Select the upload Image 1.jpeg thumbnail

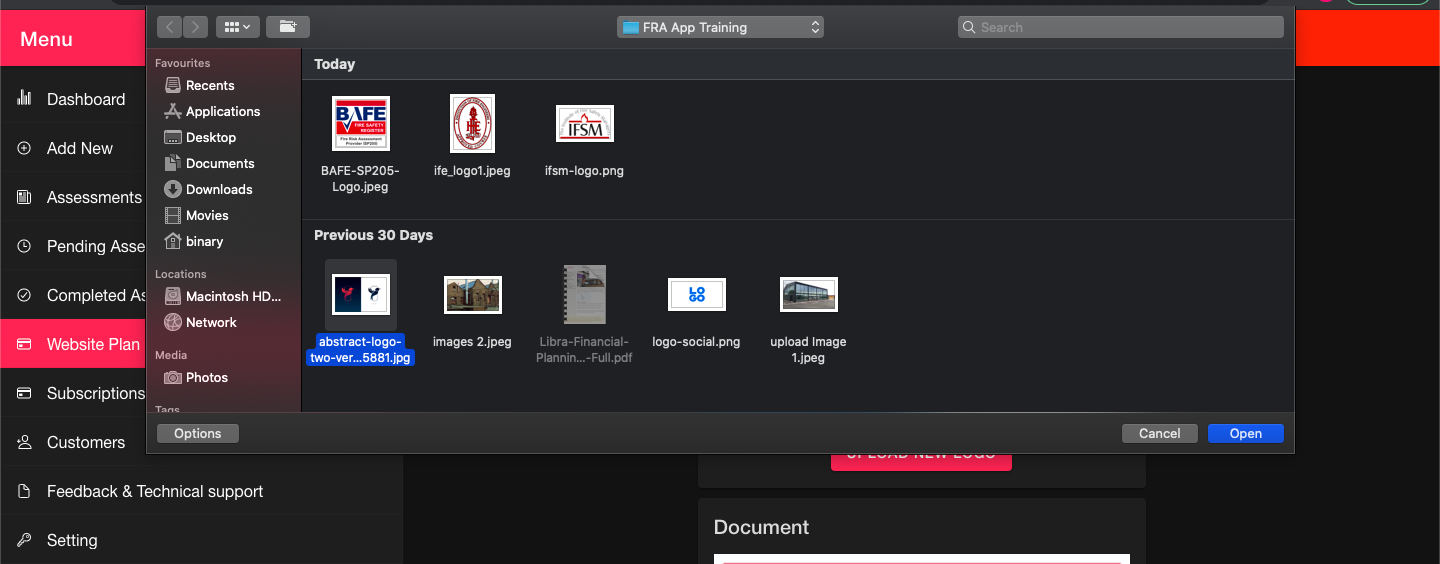tap(808, 294)
